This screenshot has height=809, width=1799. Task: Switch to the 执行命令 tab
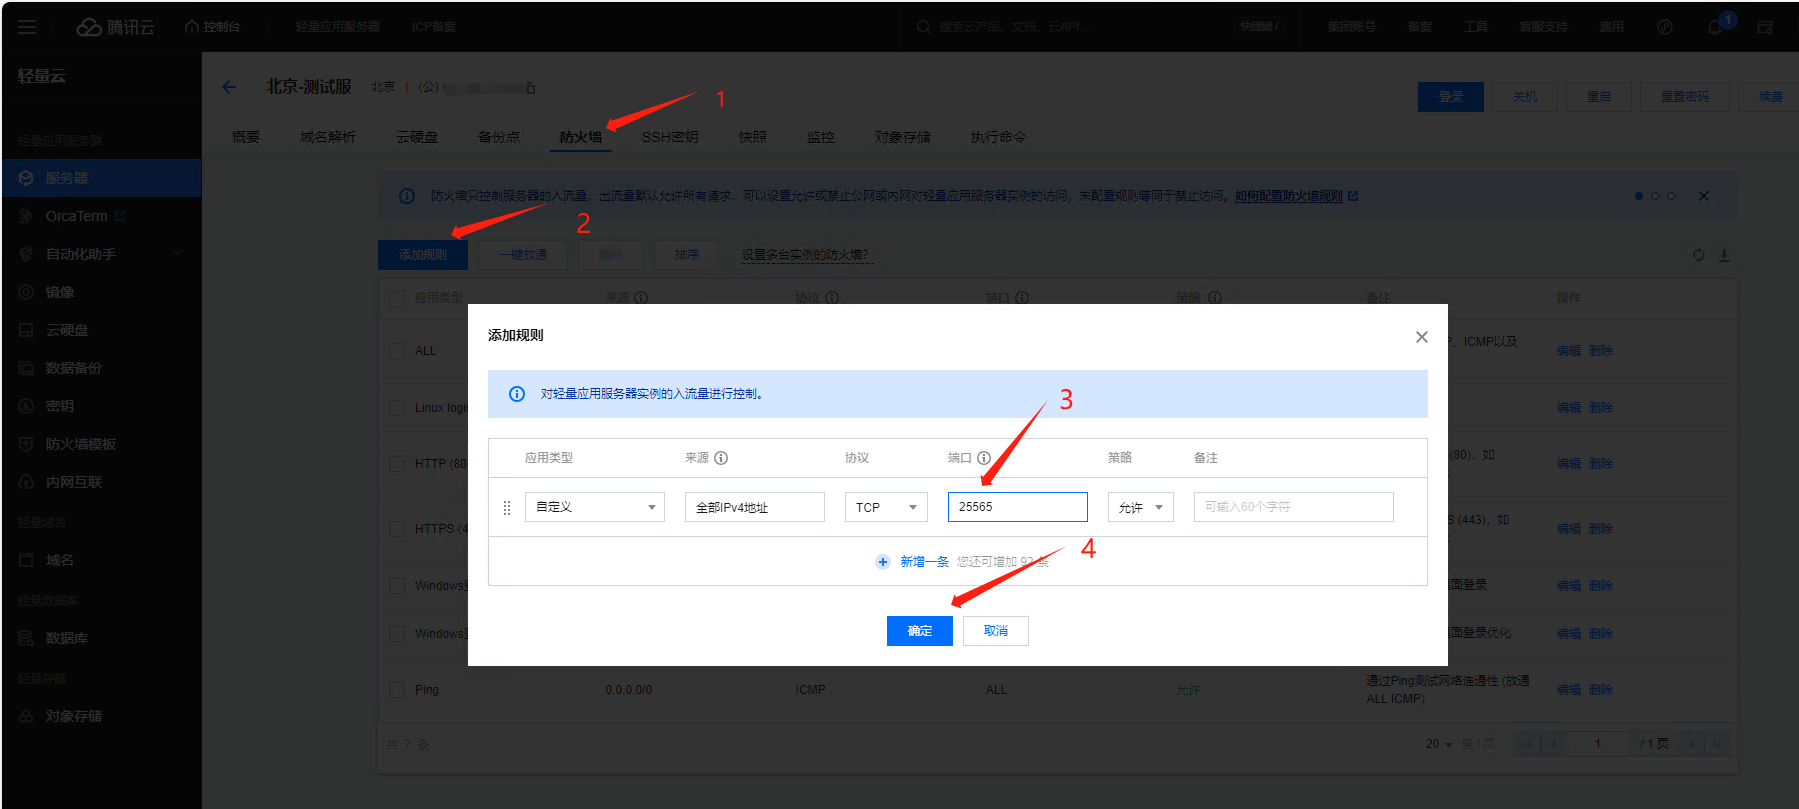point(998,137)
